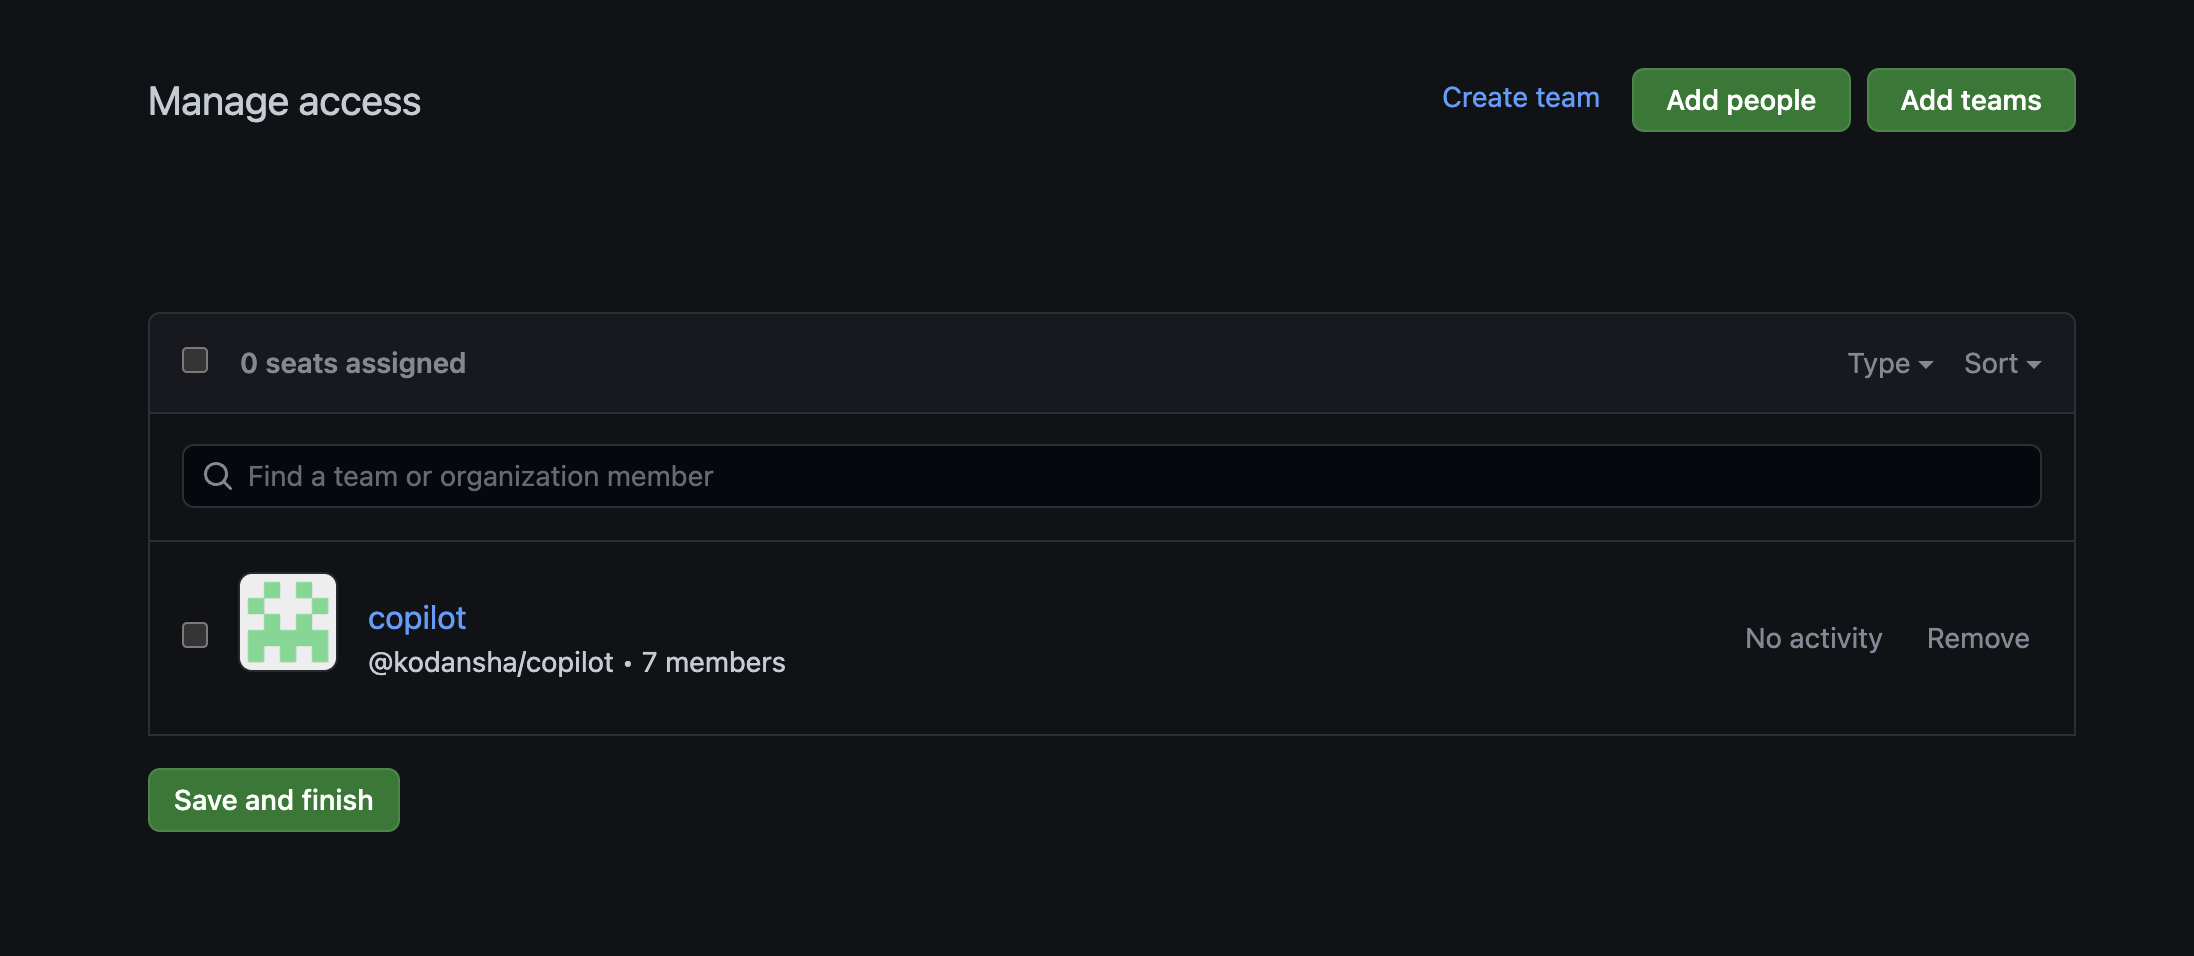The height and width of the screenshot is (956, 2194).
Task: Select the 0 seats assigned label
Action: [352, 362]
